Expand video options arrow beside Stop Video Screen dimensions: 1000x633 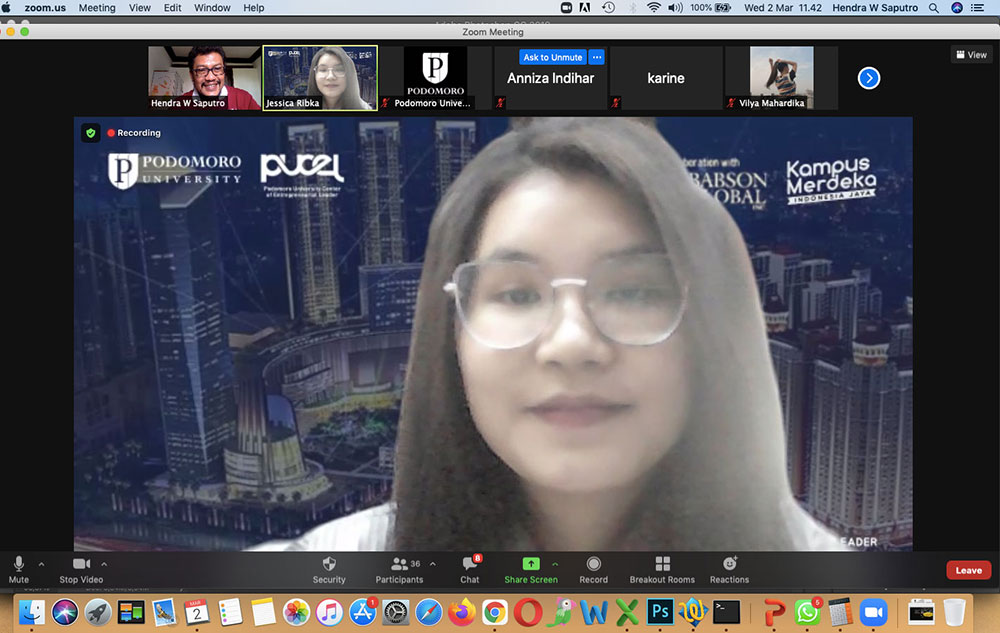pyautogui.click(x=104, y=563)
